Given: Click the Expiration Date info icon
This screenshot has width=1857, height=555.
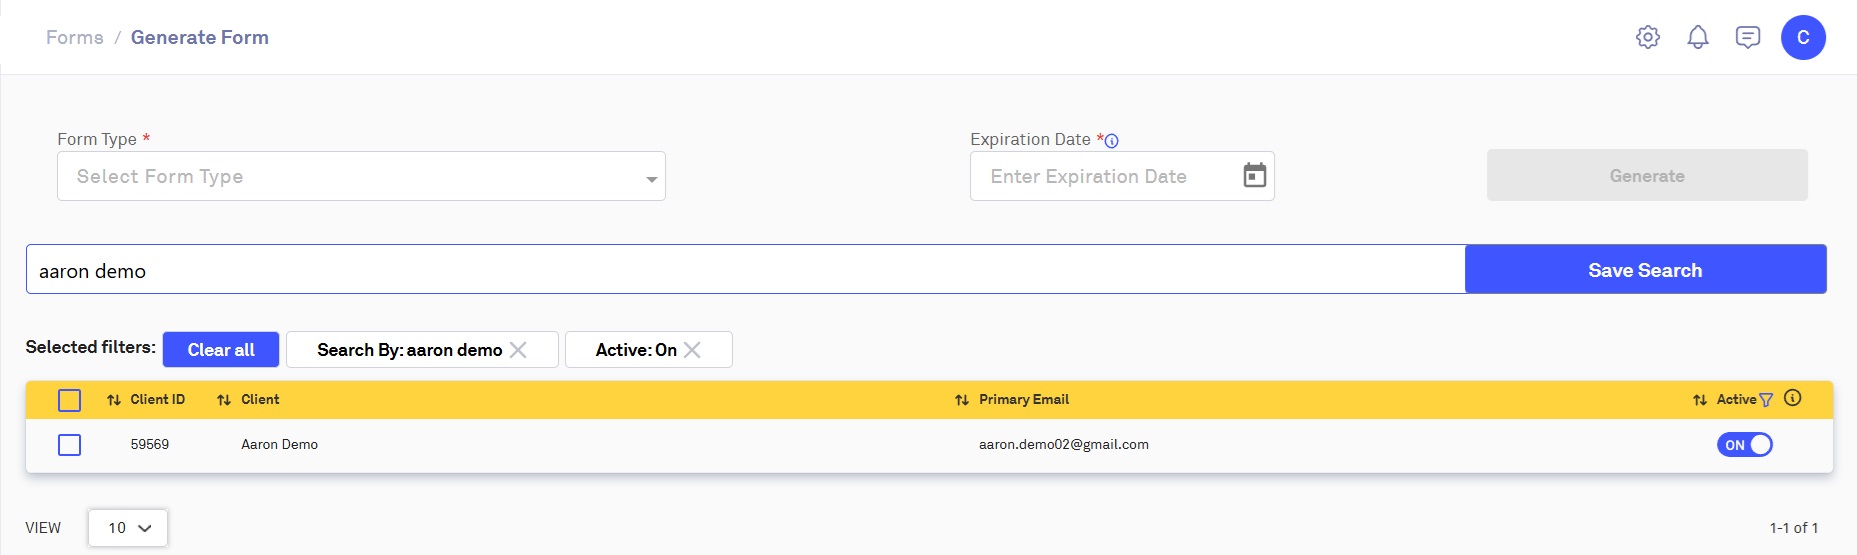Looking at the screenshot, I should [1112, 141].
